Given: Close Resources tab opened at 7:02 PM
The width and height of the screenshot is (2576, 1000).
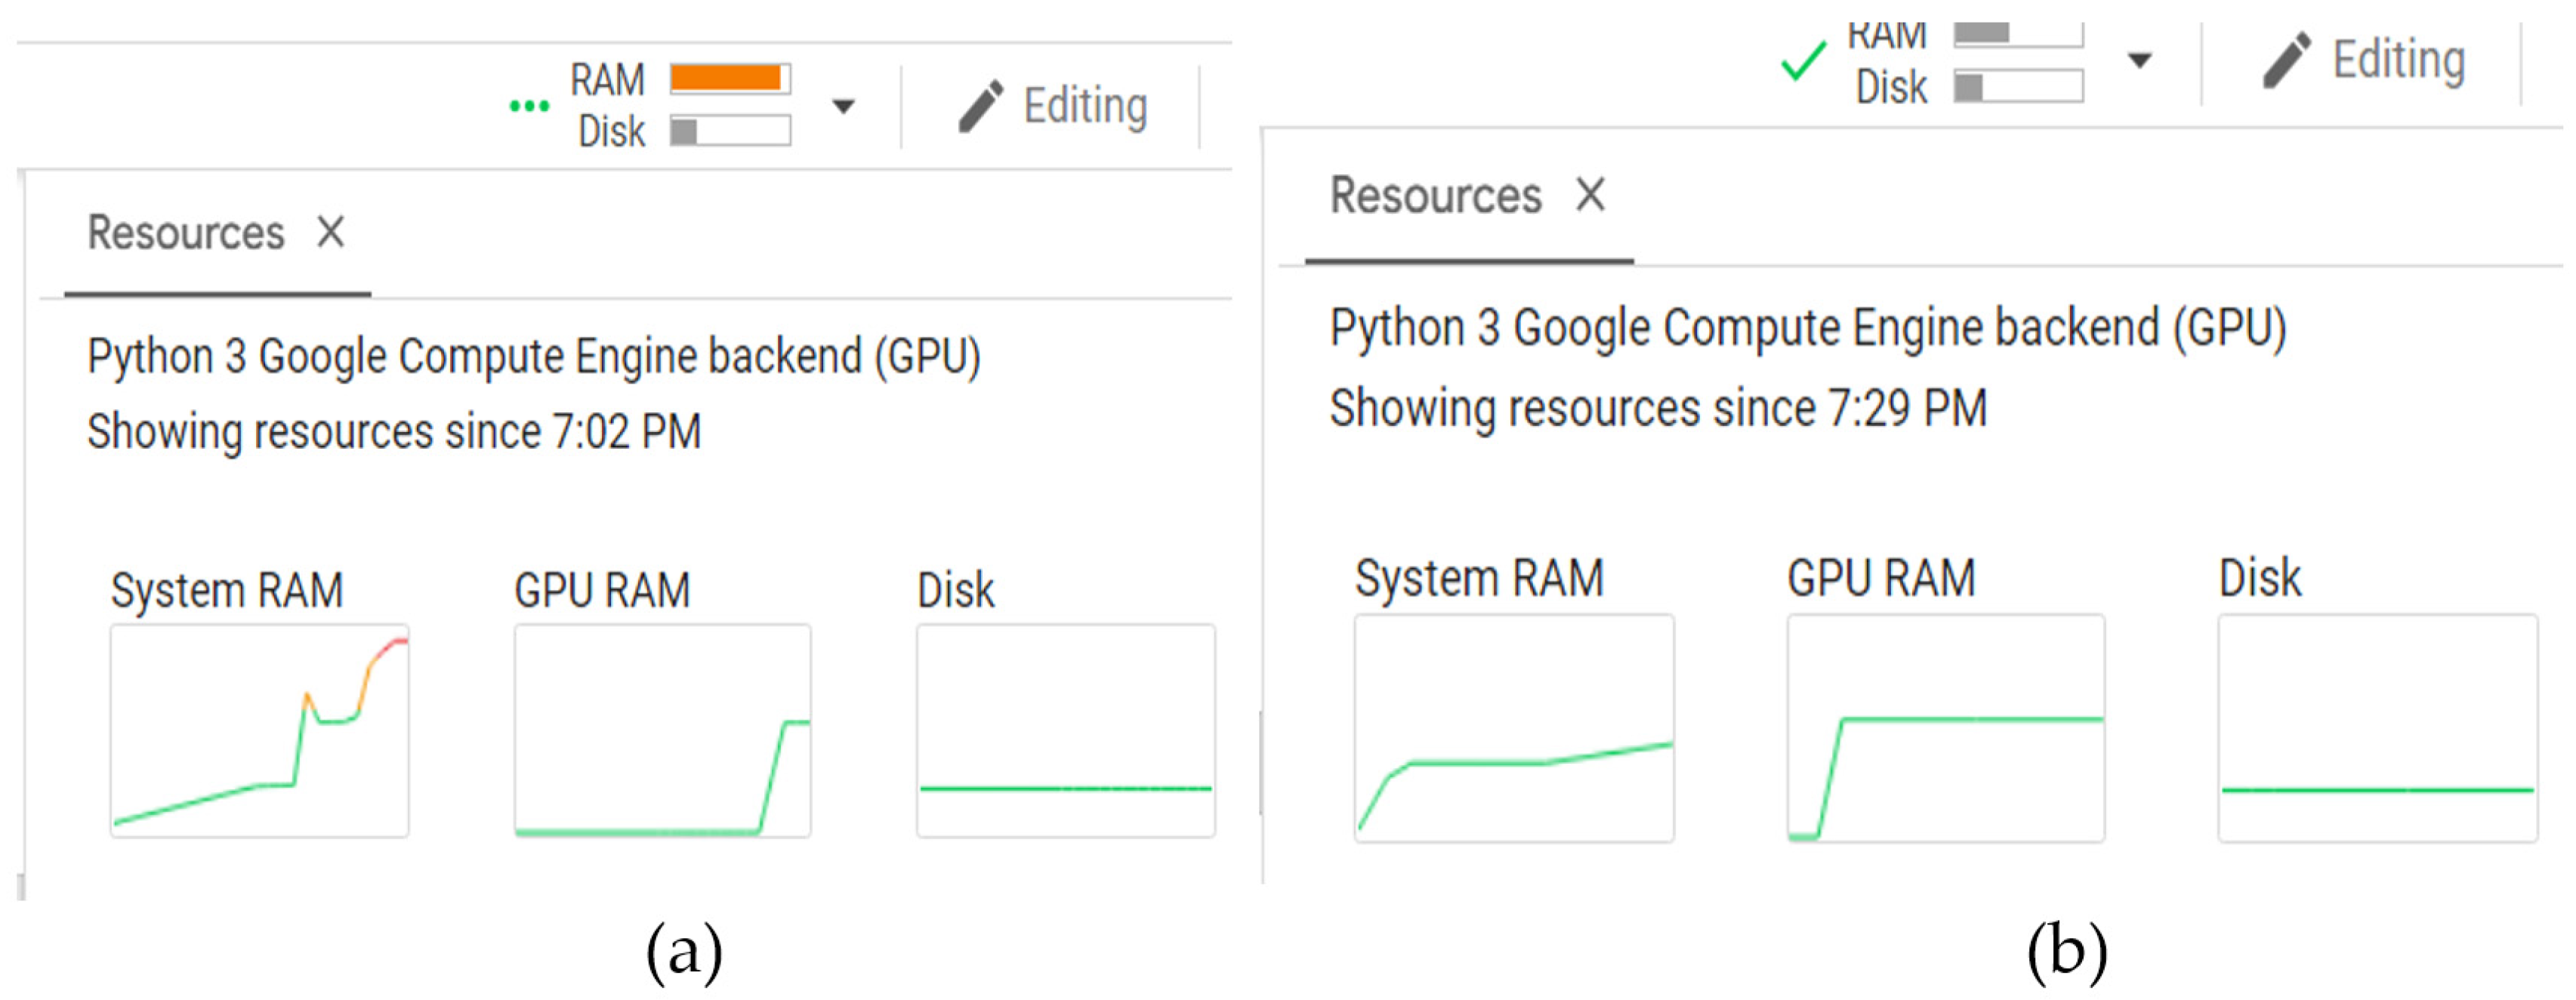Looking at the screenshot, I should tap(331, 232).
